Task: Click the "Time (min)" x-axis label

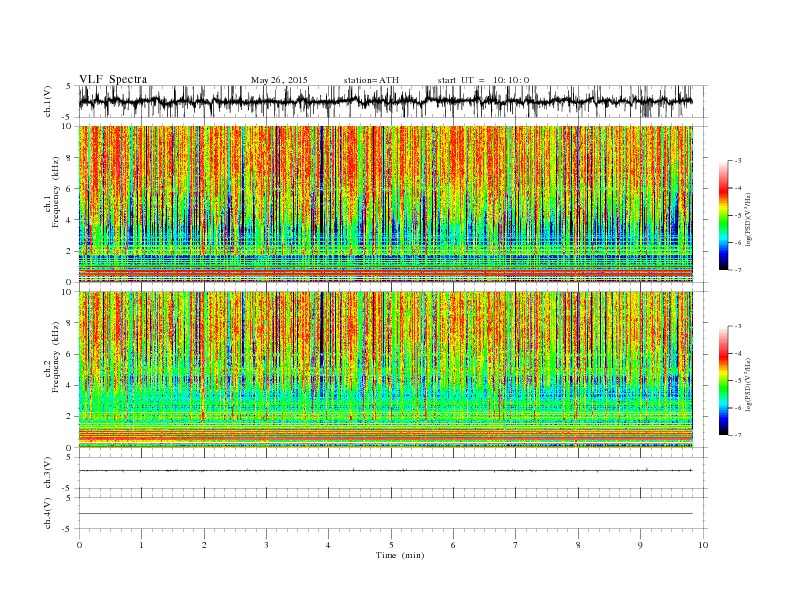Action: (x=400, y=555)
